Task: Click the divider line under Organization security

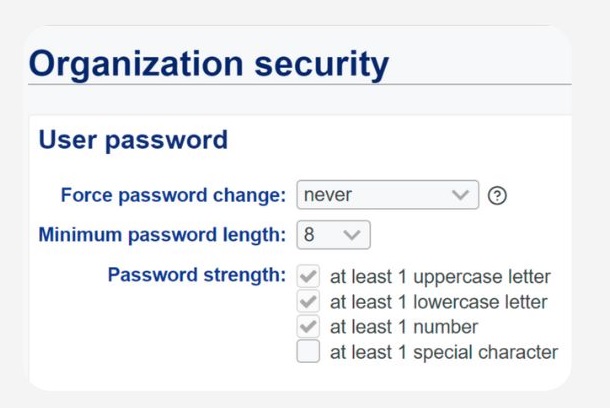Action: click(x=300, y=85)
